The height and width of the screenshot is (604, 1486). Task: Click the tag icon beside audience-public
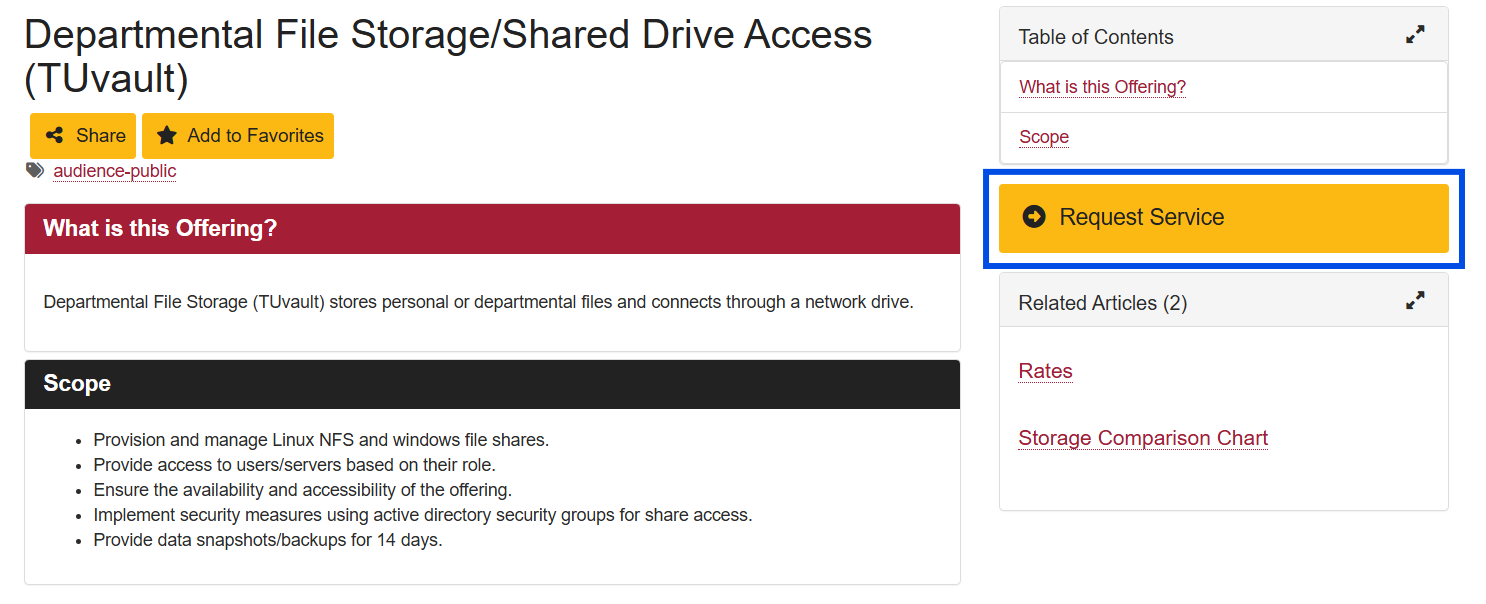[35, 170]
